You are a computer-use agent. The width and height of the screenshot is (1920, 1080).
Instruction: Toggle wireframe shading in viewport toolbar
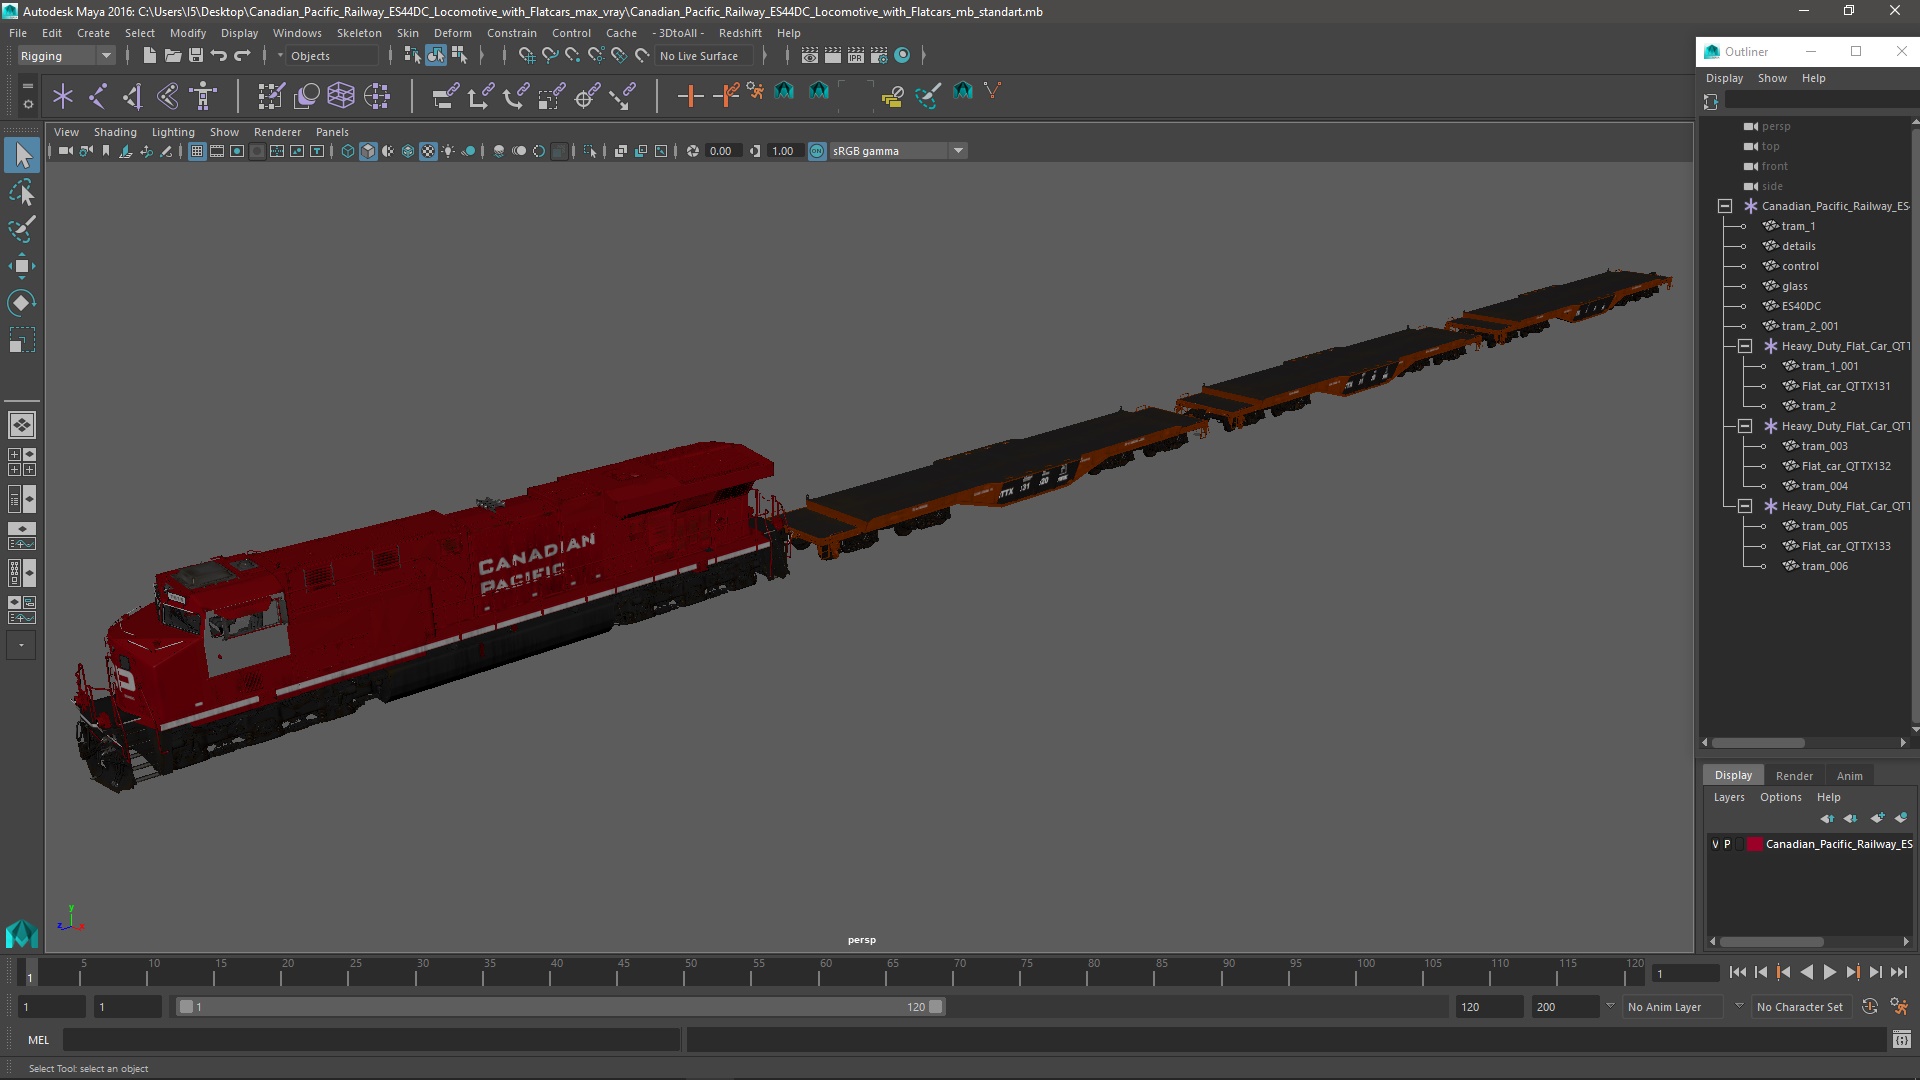click(348, 151)
